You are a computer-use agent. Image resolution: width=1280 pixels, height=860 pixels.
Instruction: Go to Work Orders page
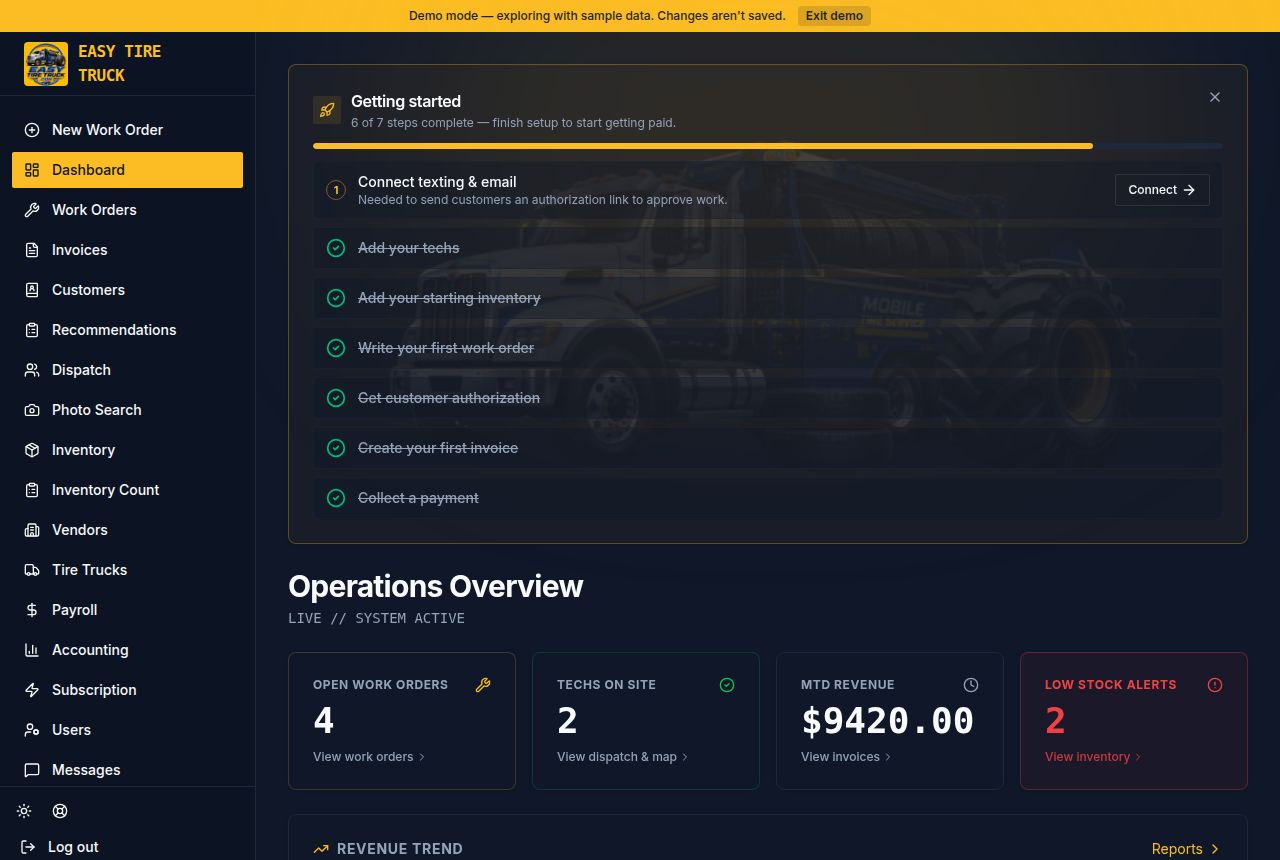[127, 210]
